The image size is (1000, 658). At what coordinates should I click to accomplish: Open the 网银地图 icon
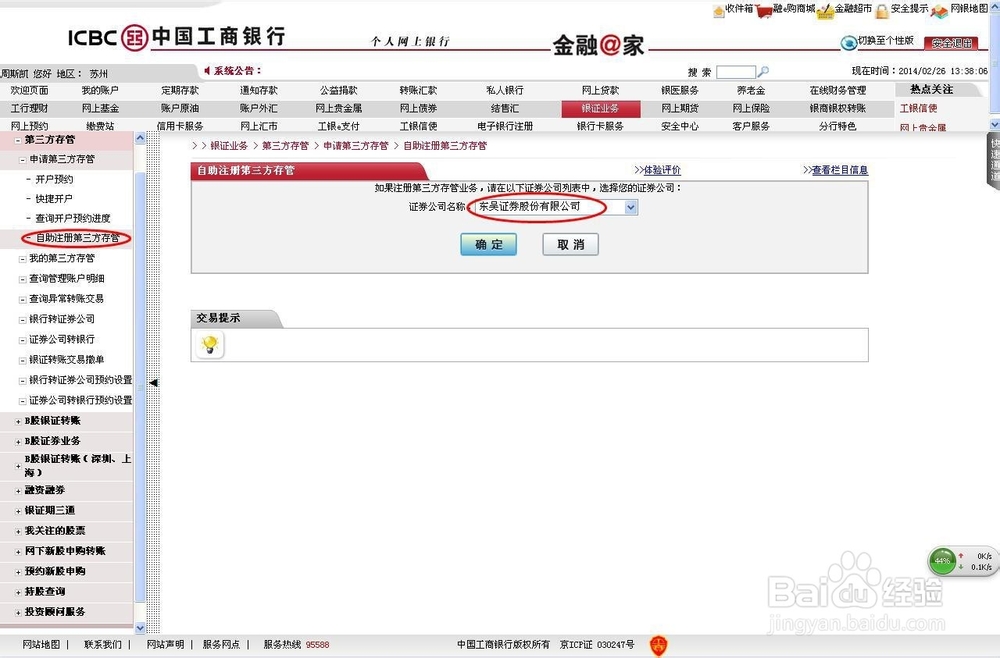pos(939,11)
